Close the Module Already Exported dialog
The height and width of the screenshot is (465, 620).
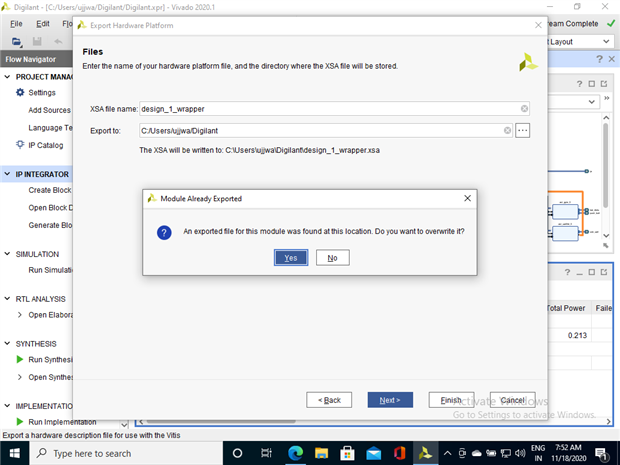[467, 198]
